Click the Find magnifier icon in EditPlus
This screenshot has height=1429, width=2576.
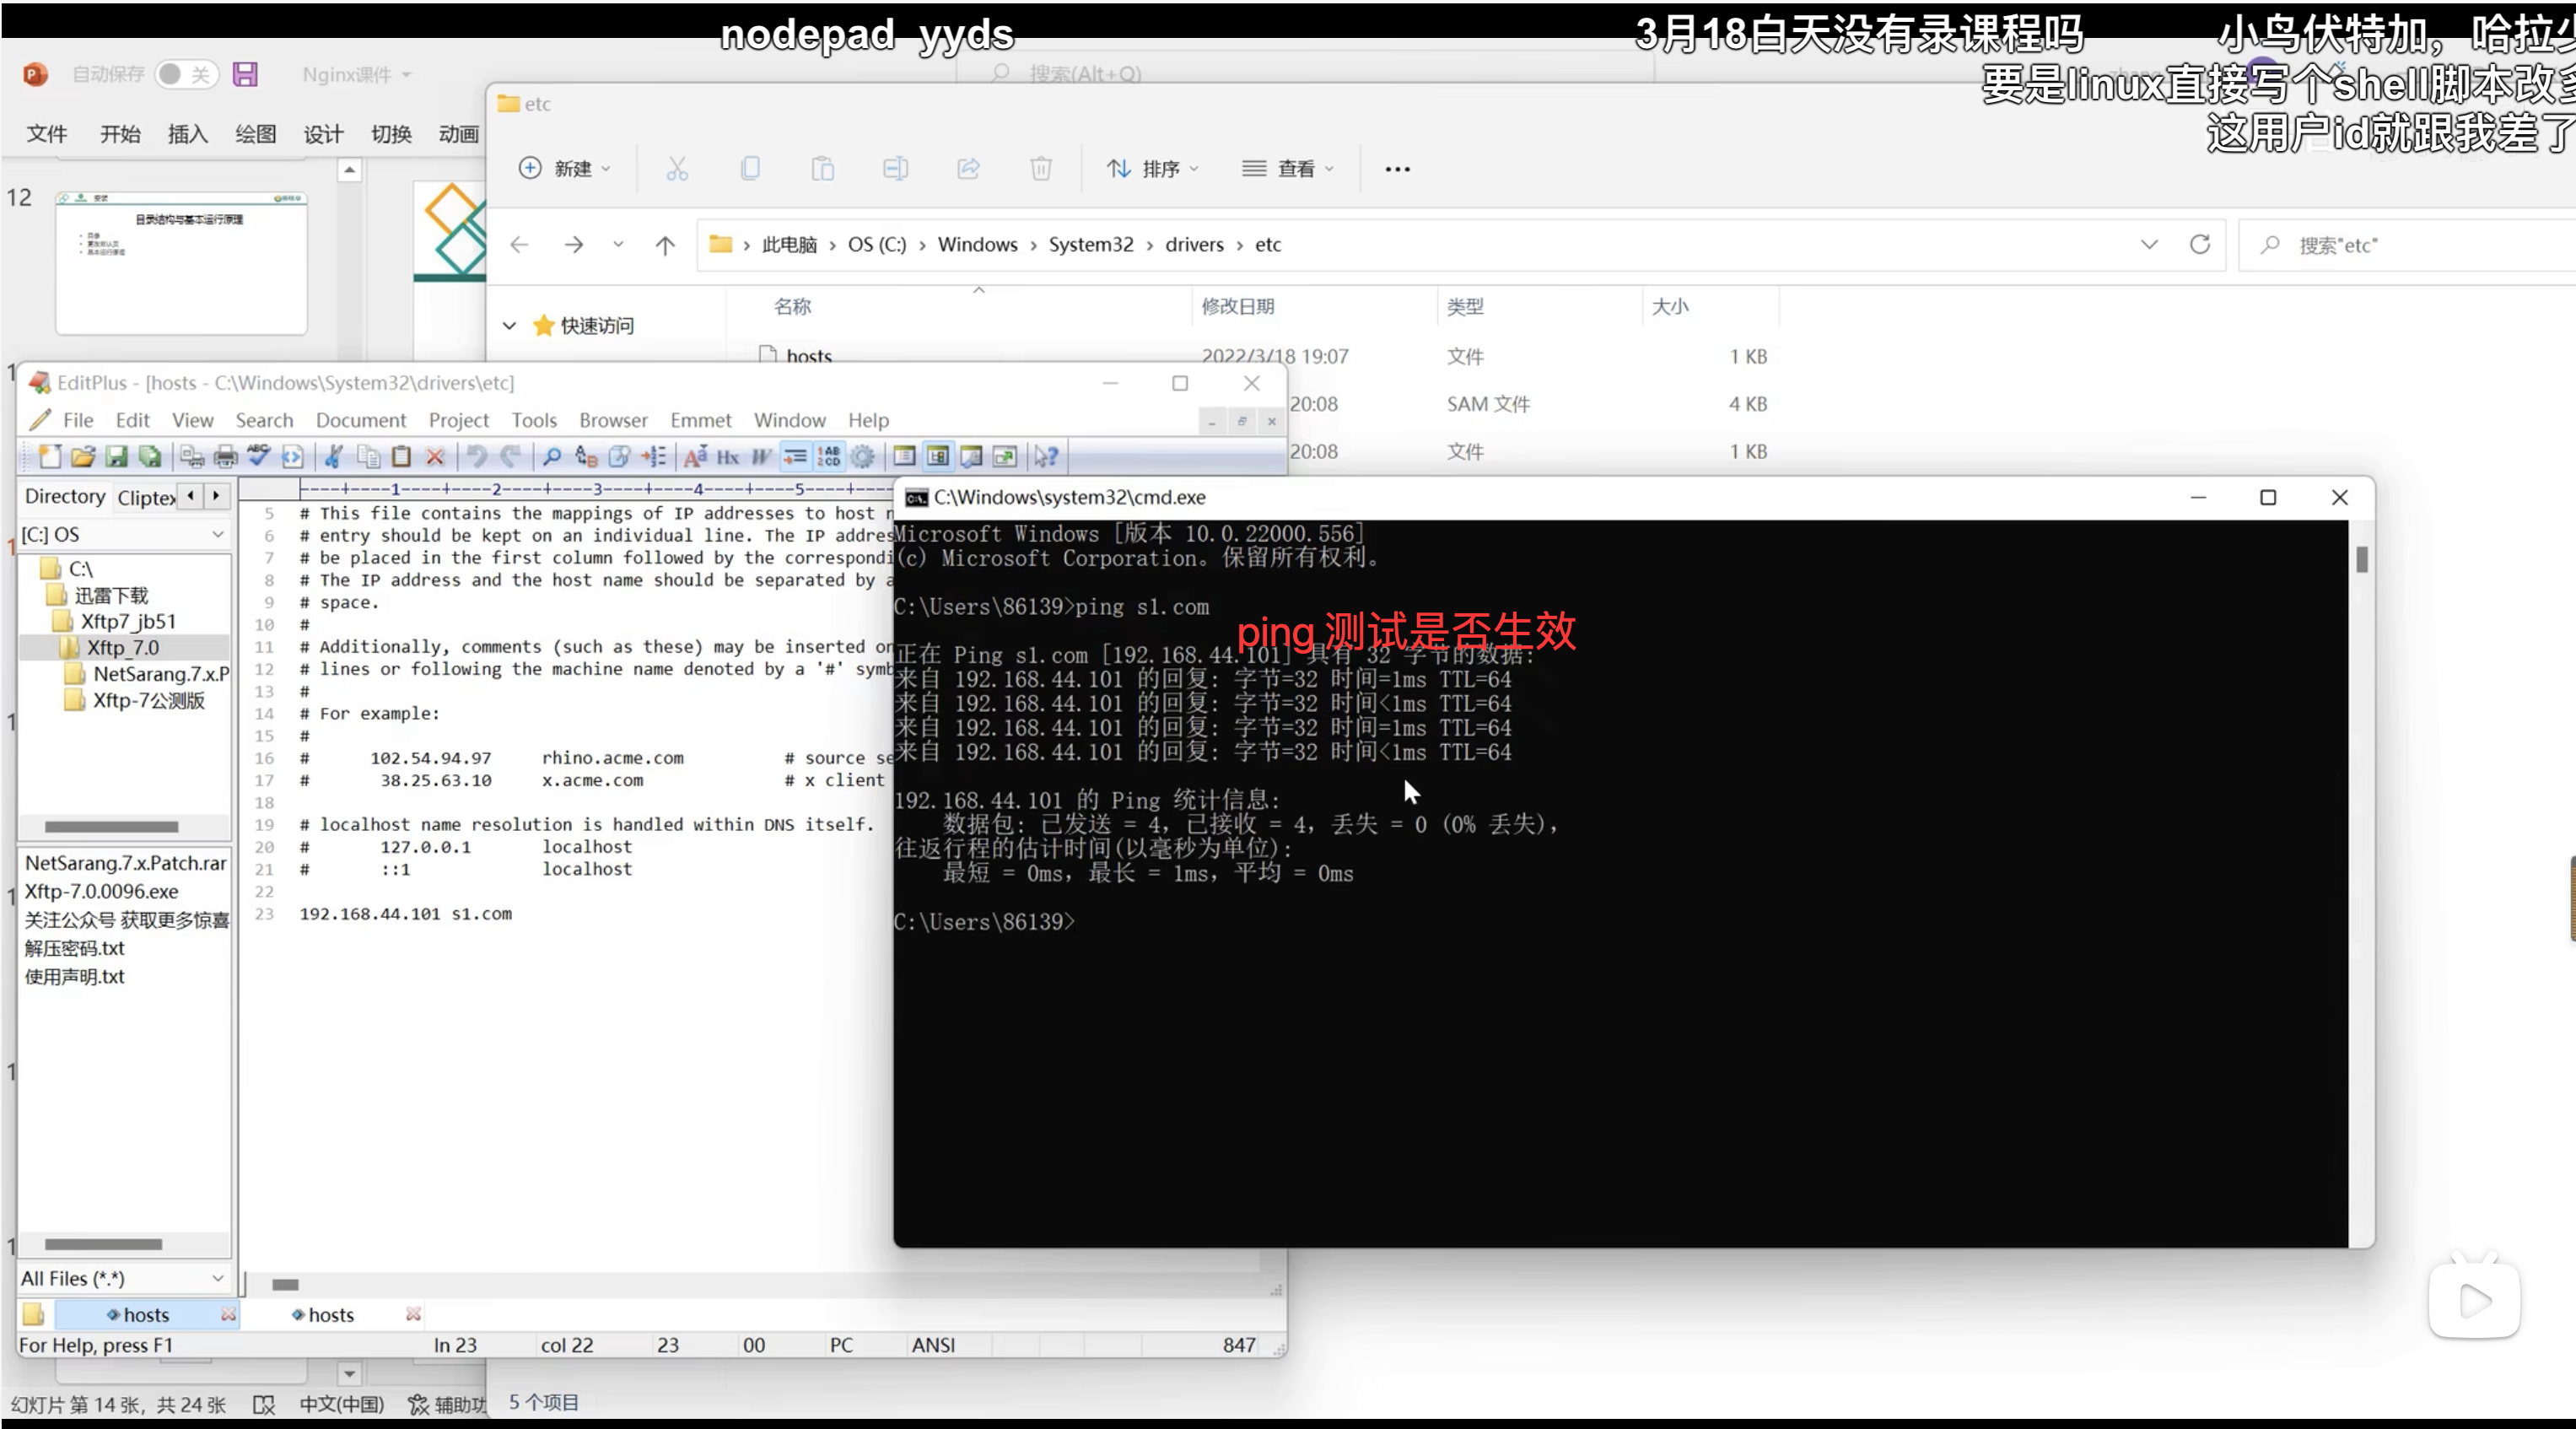click(x=551, y=457)
